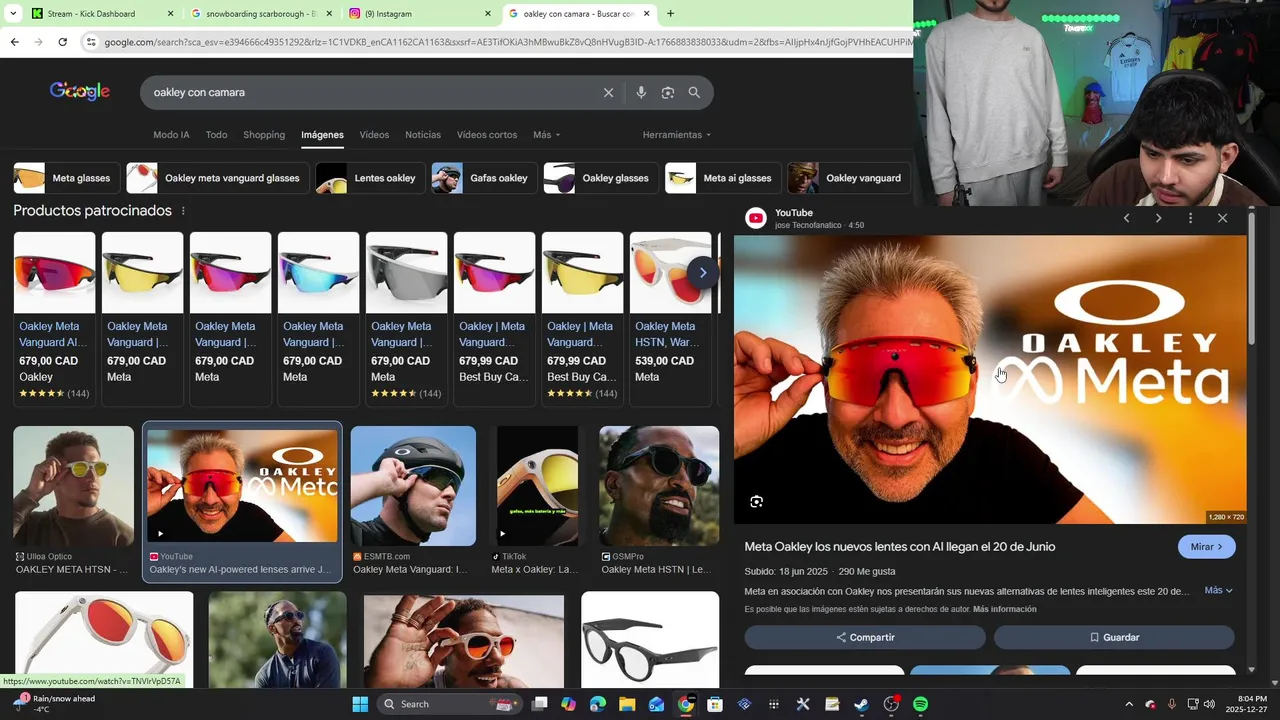This screenshot has width=1280, height=720.
Task: Open Steam from the taskbar
Action: pyautogui.click(x=861, y=704)
